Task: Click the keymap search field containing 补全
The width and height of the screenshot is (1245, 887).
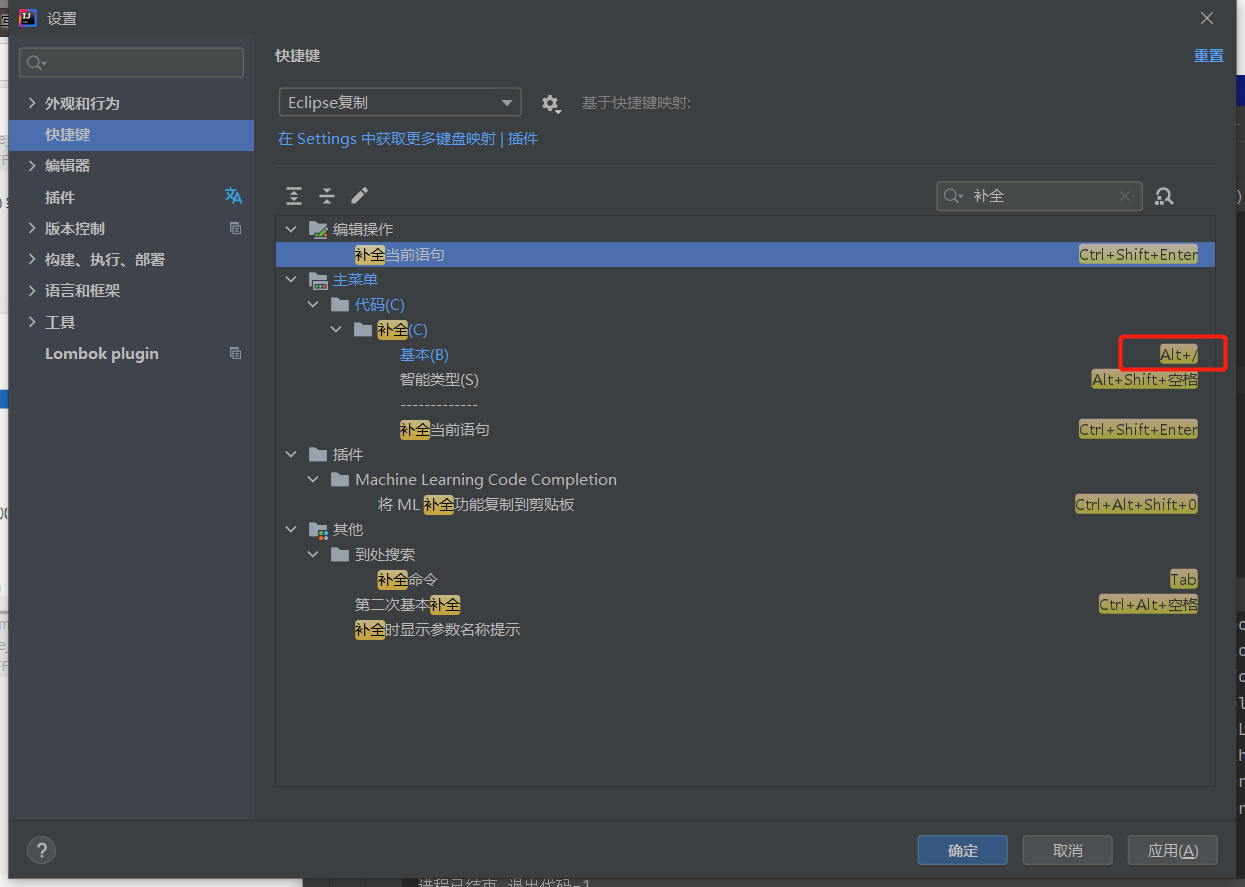Action: [1039, 196]
